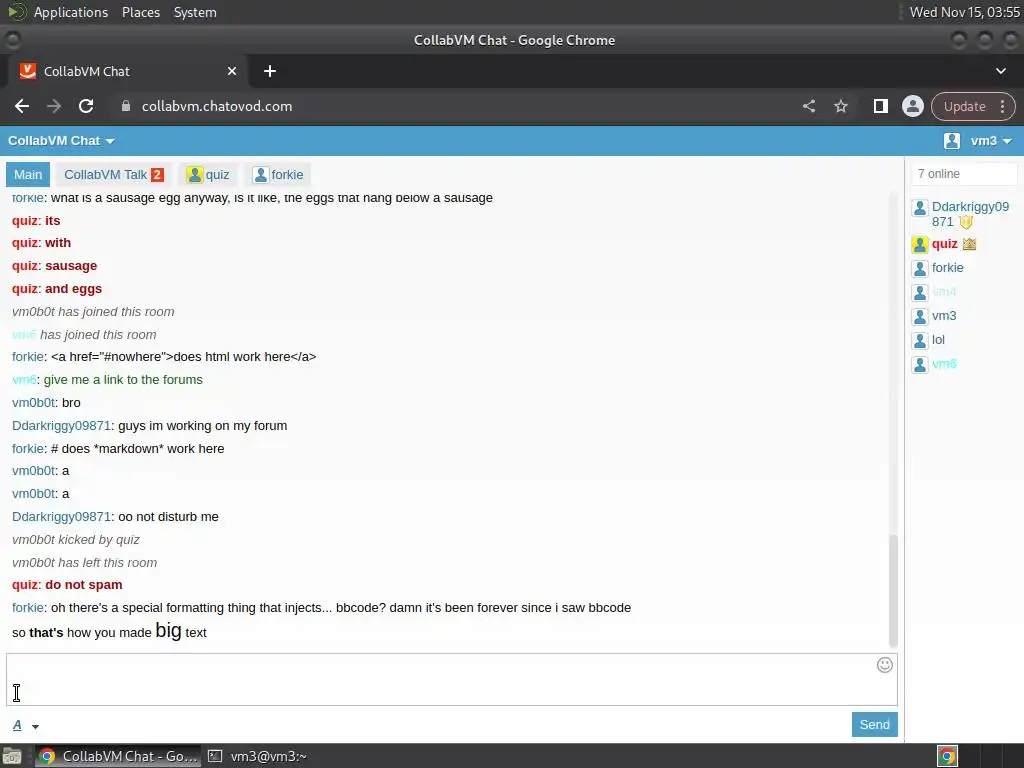This screenshot has width=1024, height=768.
Task: Click the shield badge next to Ddarkriggy09871
Action: 966,222
